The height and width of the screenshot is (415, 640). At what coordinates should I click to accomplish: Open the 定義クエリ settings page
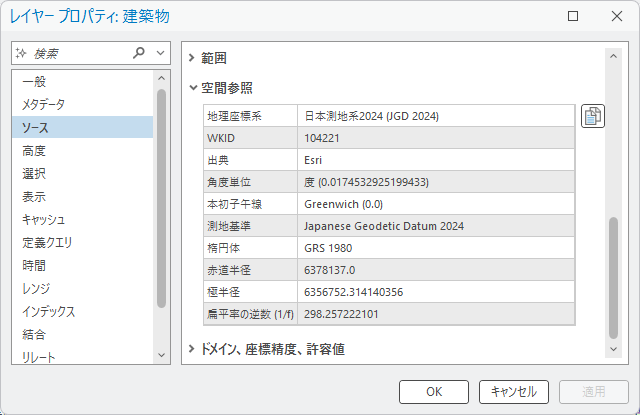click(47, 242)
